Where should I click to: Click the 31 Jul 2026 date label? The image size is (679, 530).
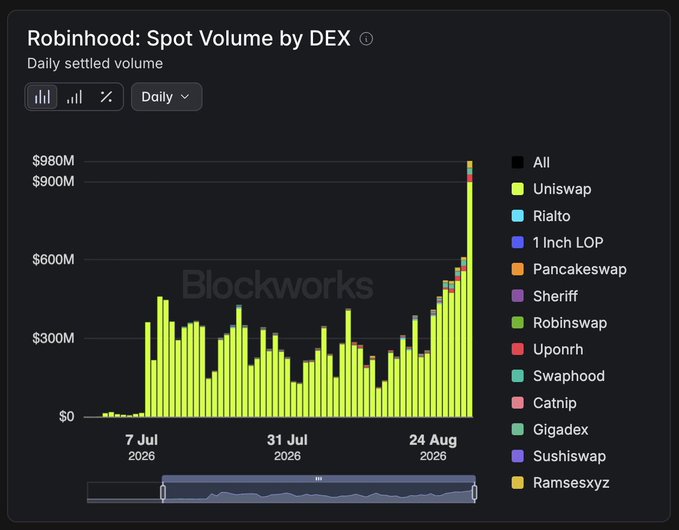[287, 447]
